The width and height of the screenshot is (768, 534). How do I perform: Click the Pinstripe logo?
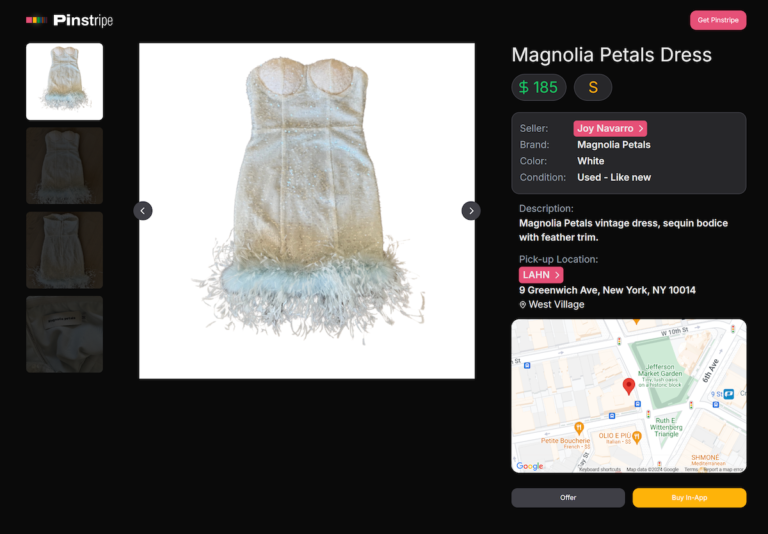(x=69, y=20)
